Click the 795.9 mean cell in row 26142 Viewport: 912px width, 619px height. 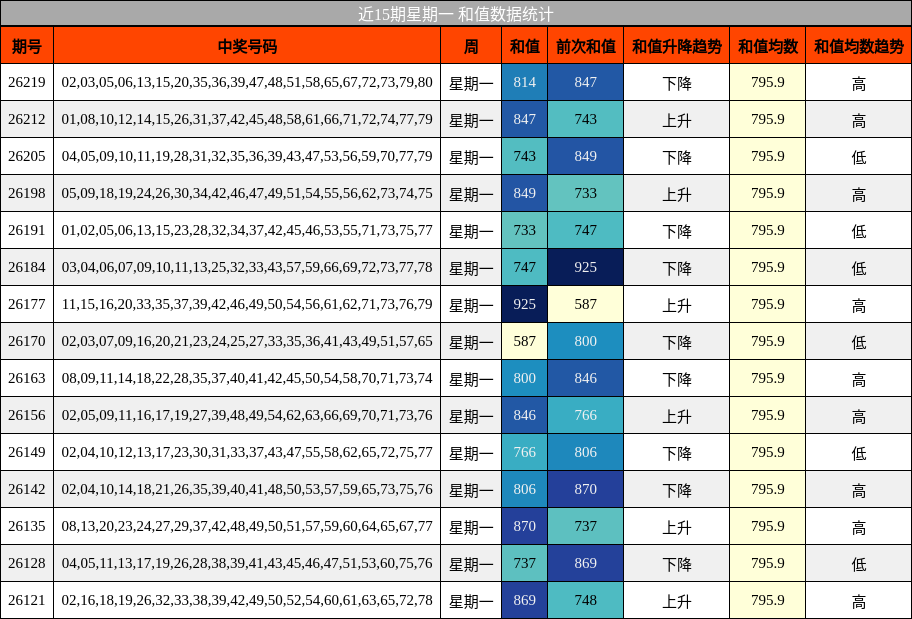click(x=768, y=489)
